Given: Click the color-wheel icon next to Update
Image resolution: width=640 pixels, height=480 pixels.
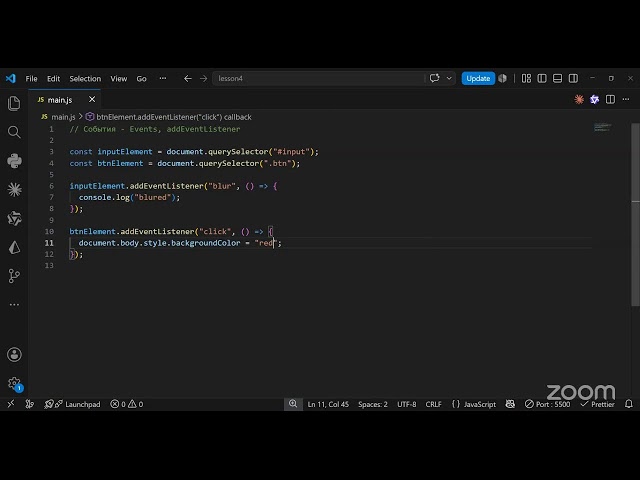Looking at the screenshot, I should (x=503, y=78).
